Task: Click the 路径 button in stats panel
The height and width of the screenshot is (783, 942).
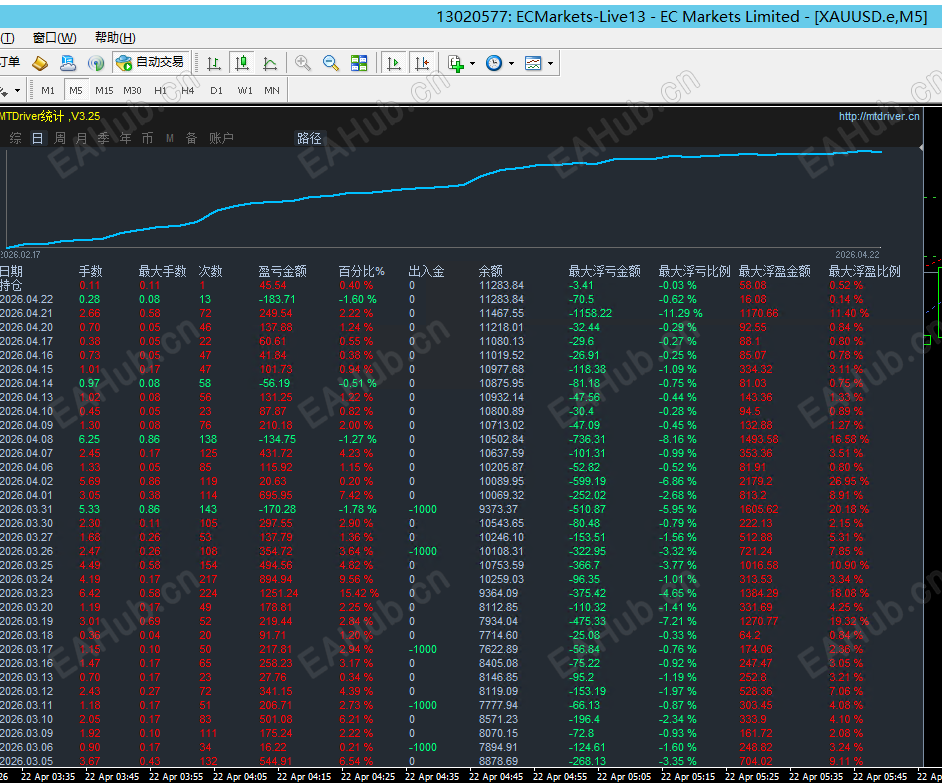Action: point(309,138)
